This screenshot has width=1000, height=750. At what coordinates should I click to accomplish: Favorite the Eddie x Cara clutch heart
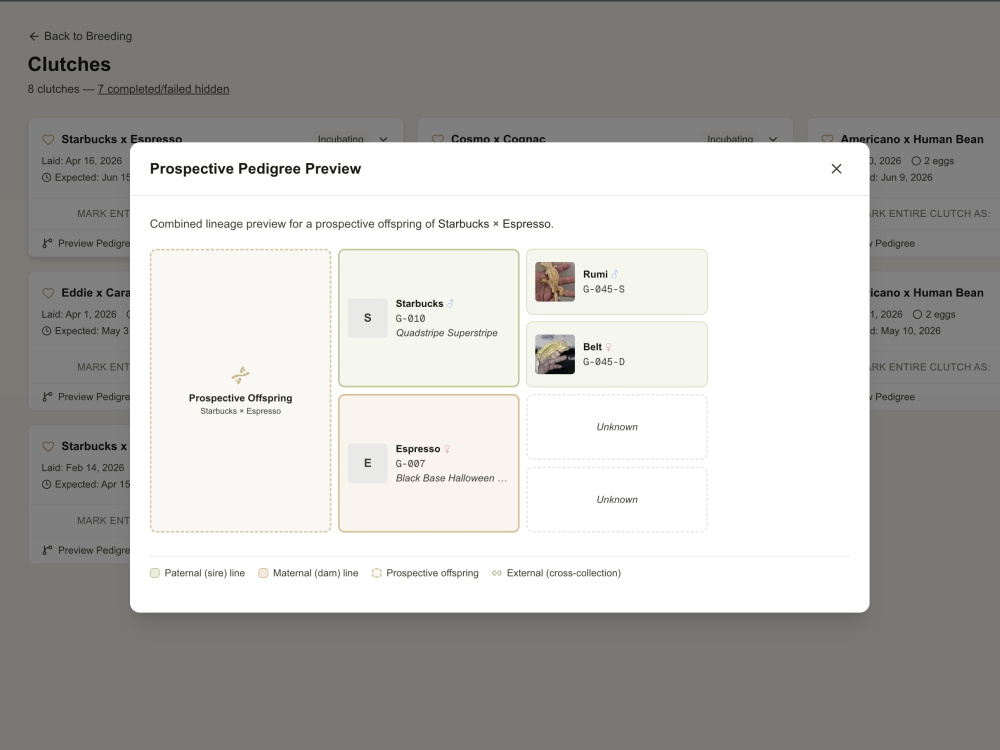pyautogui.click(x=48, y=293)
